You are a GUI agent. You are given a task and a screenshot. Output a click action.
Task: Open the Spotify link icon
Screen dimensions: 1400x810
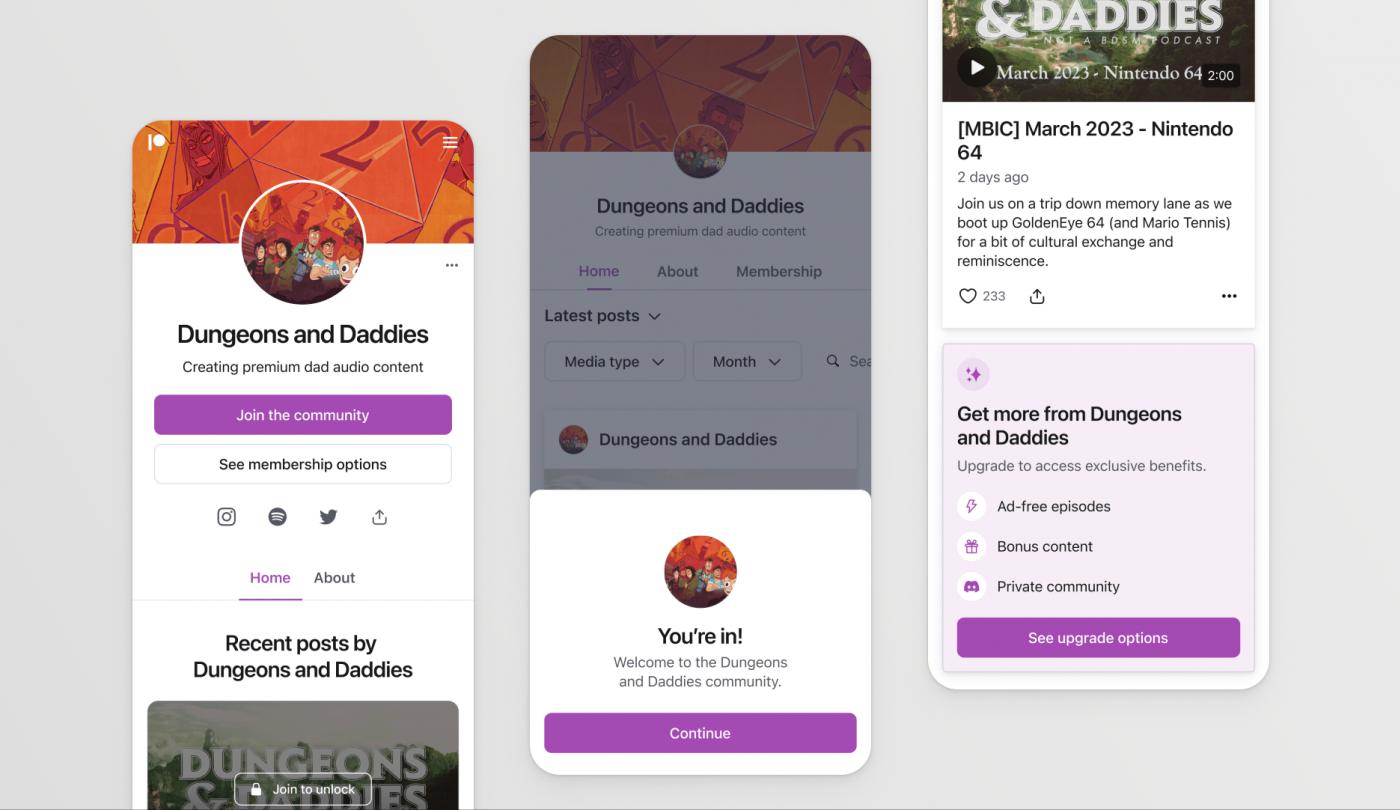pyautogui.click(x=278, y=517)
